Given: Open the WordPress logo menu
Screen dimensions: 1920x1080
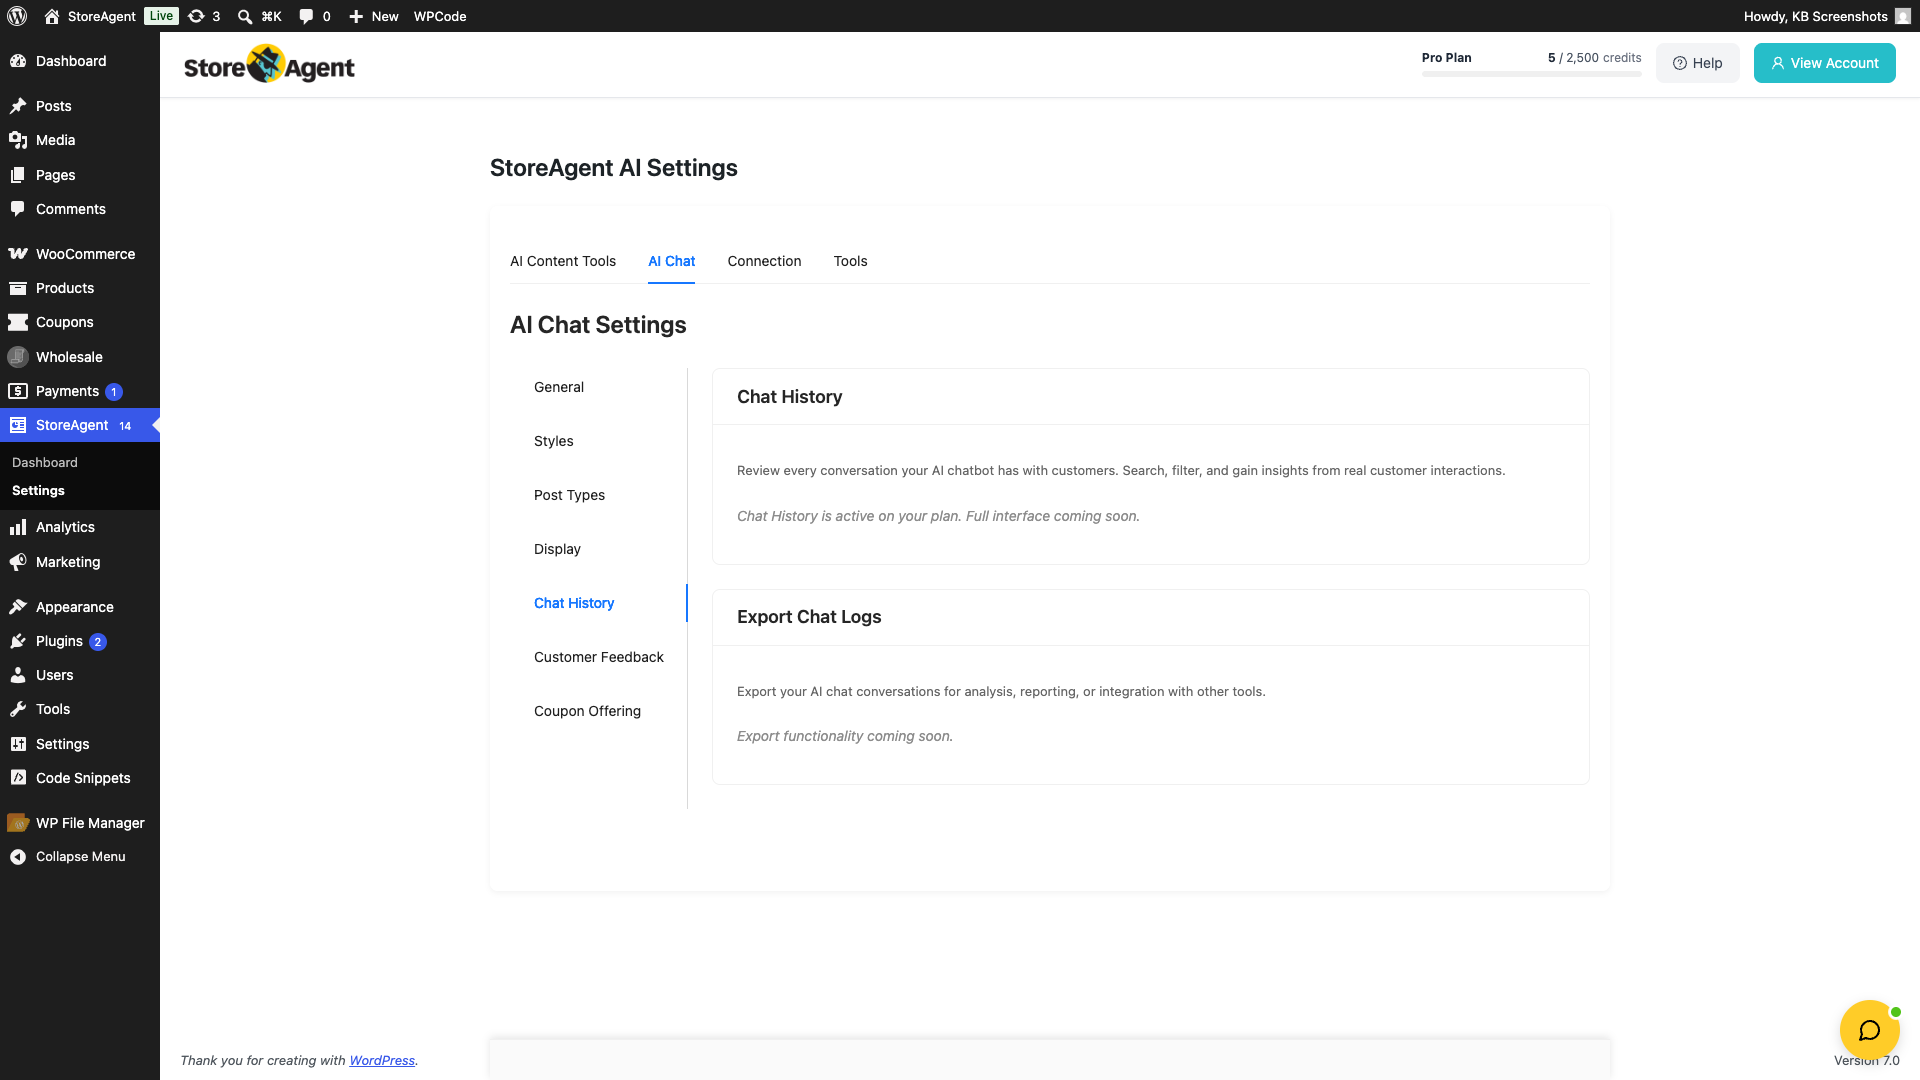Looking at the screenshot, I should tap(17, 16).
